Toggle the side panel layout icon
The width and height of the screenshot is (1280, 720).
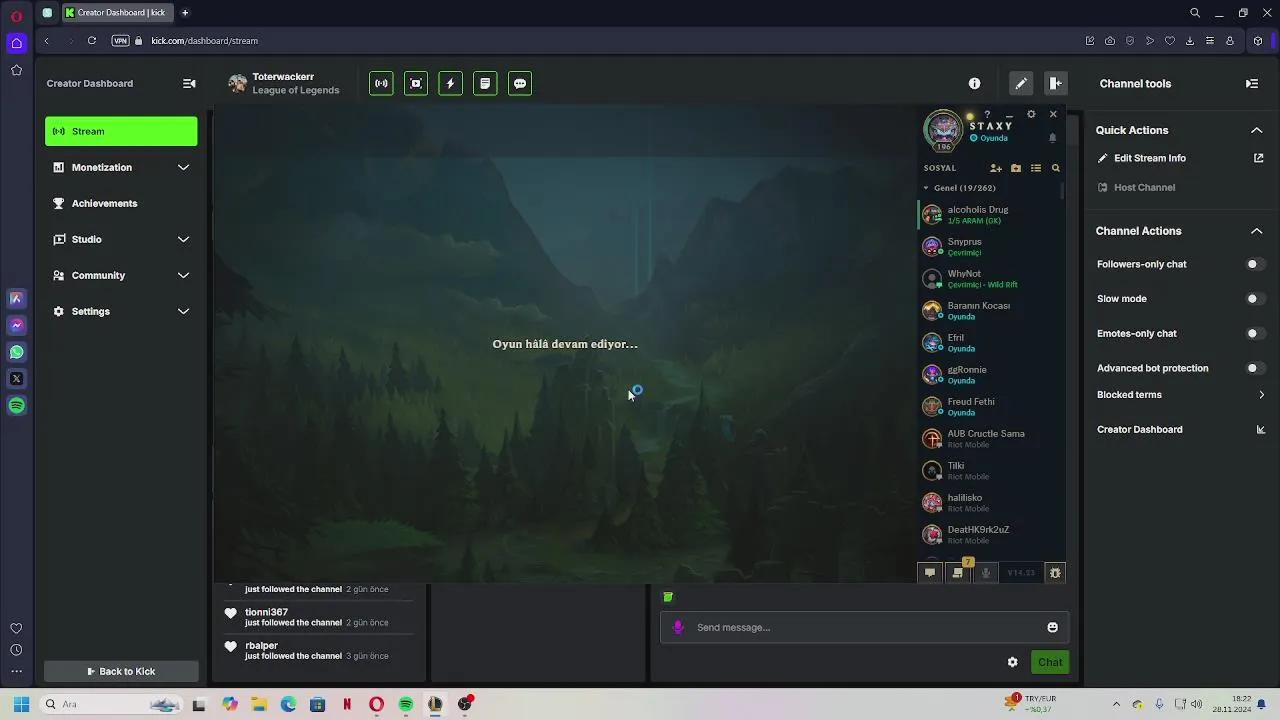[x=1055, y=84]
